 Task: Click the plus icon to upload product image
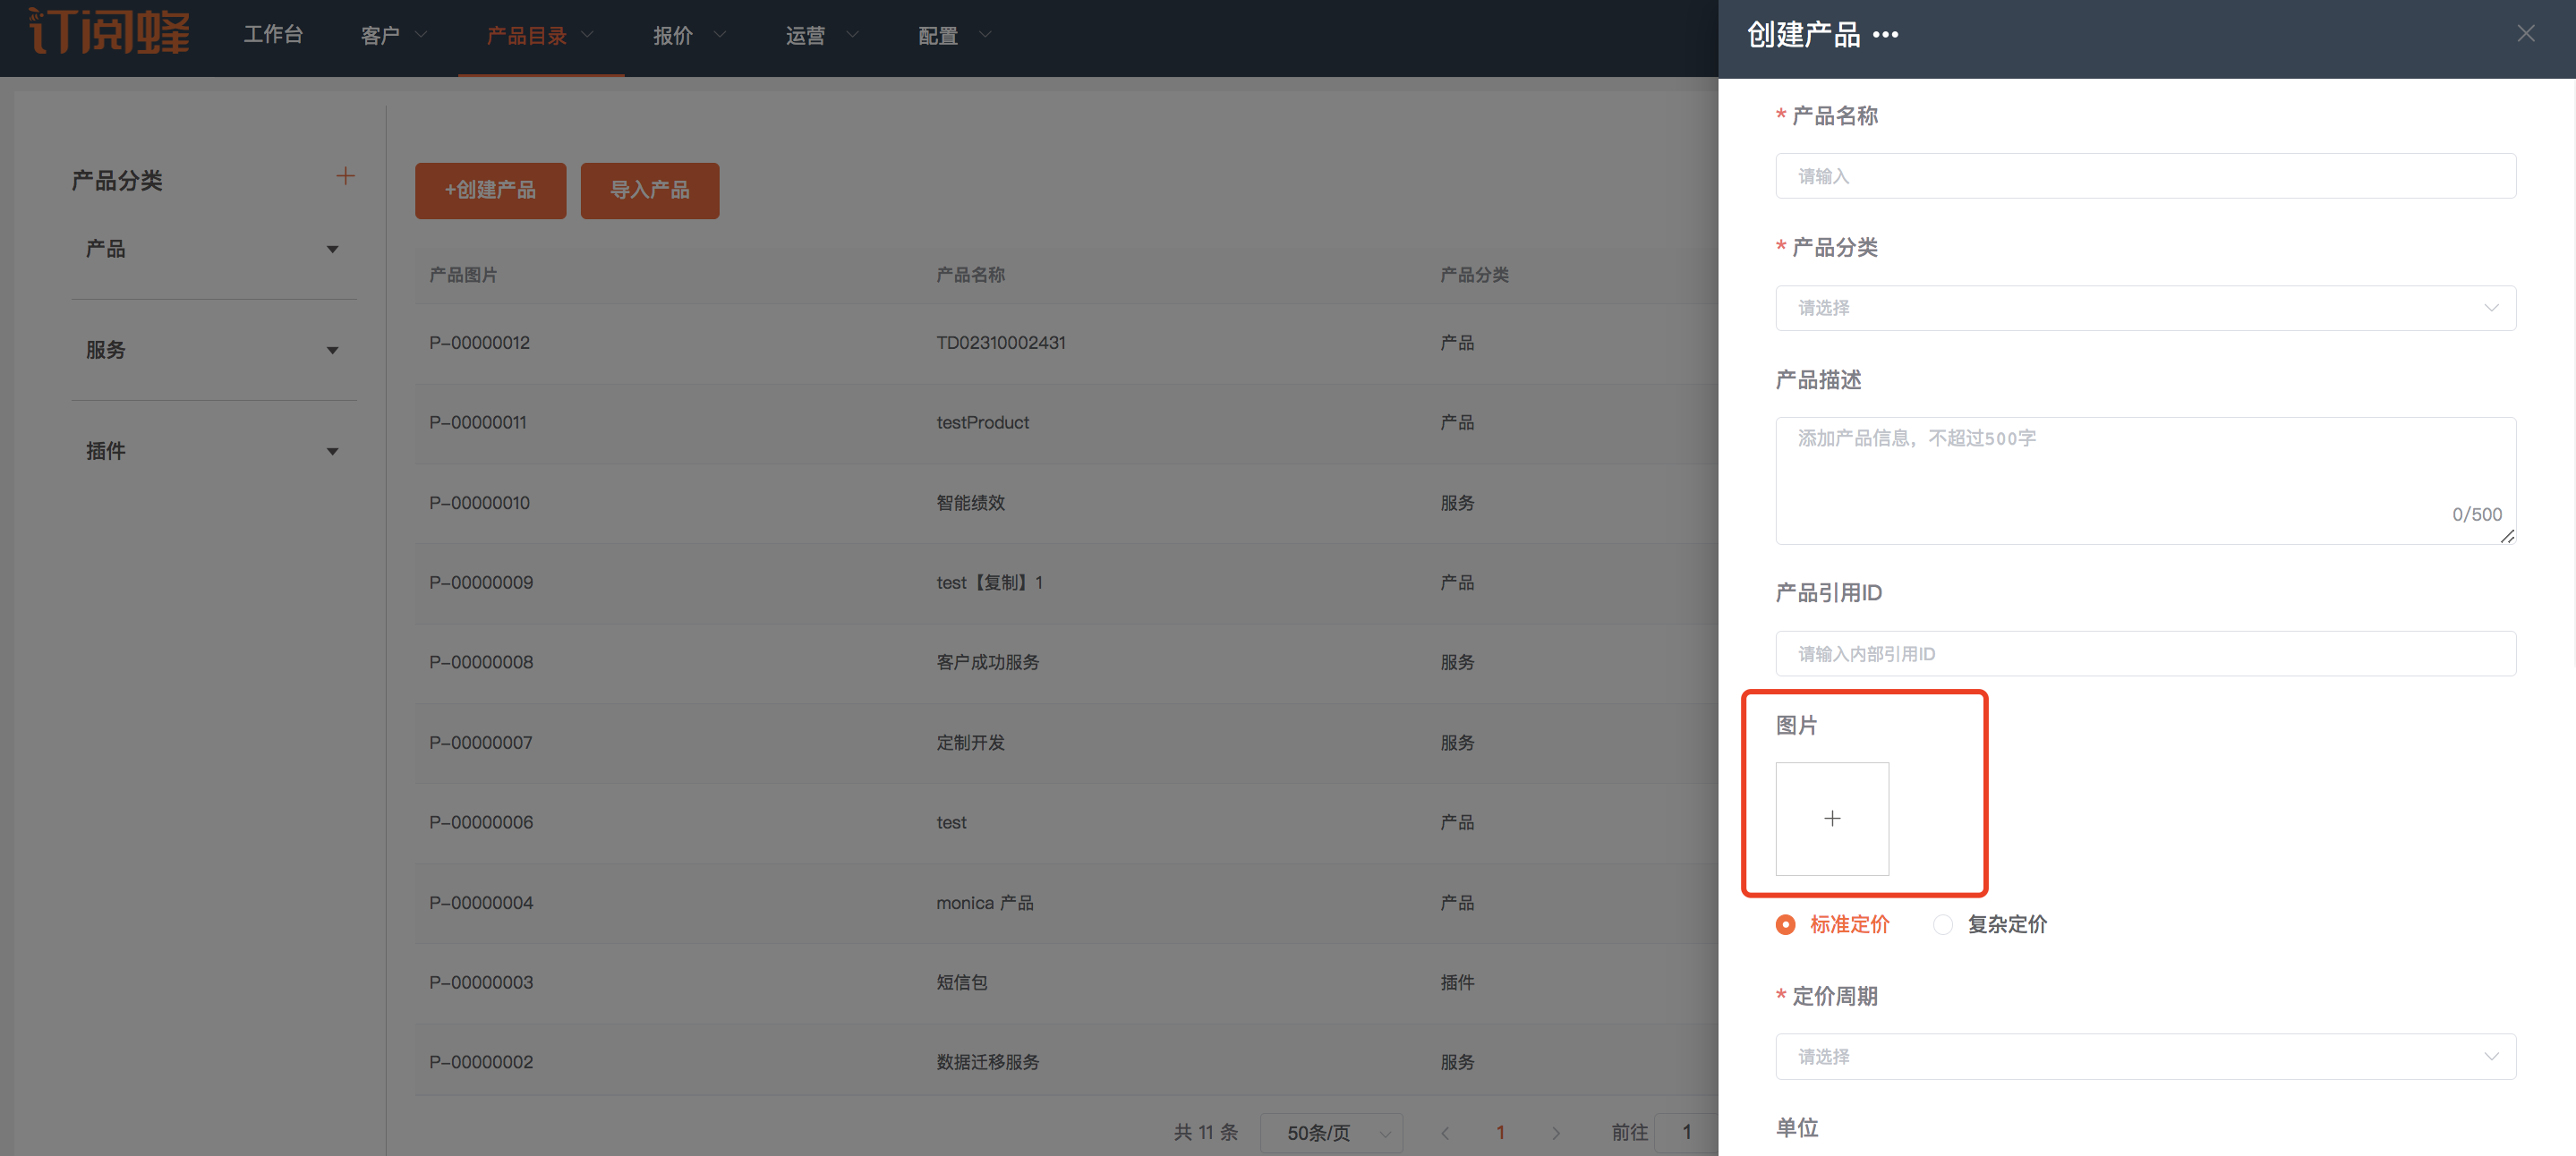click(x=1831, y=818)
